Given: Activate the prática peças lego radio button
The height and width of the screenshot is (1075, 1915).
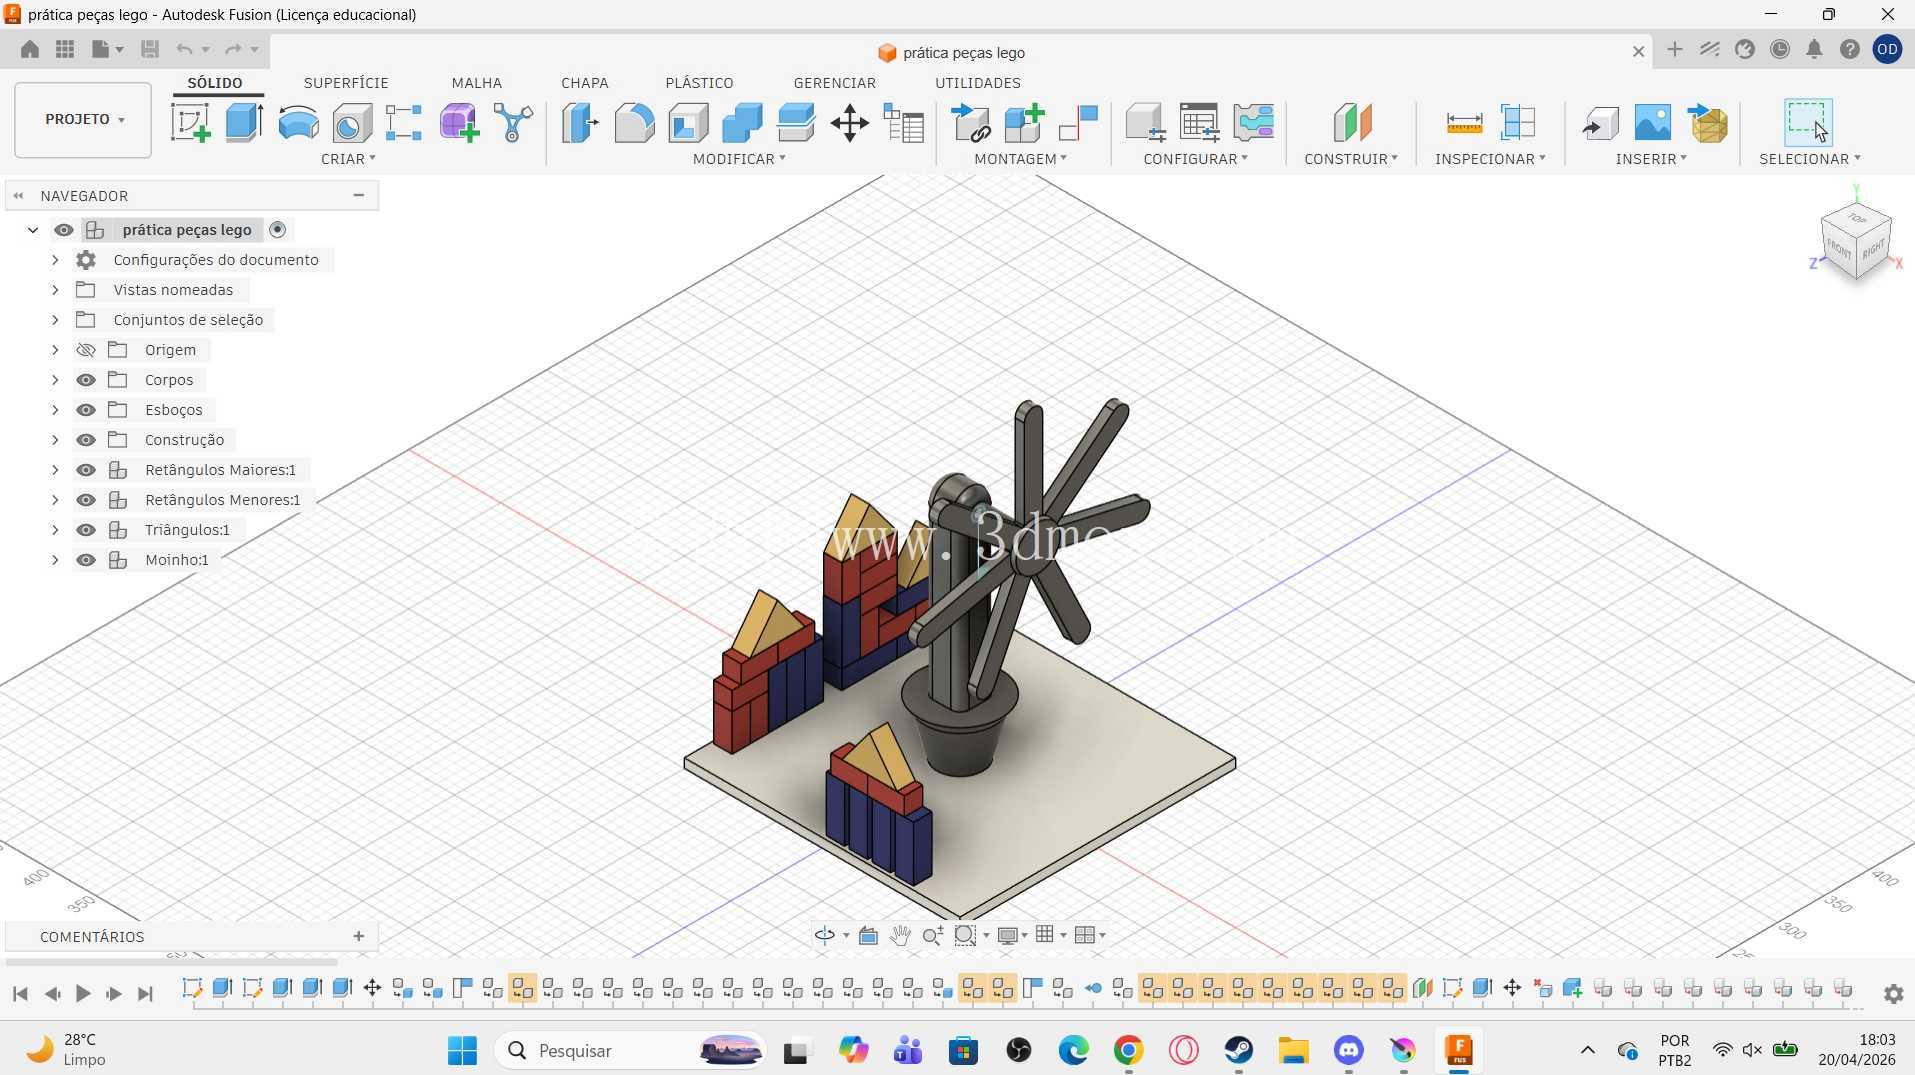Looking at the screenshot, I should (x=278, y=230).
